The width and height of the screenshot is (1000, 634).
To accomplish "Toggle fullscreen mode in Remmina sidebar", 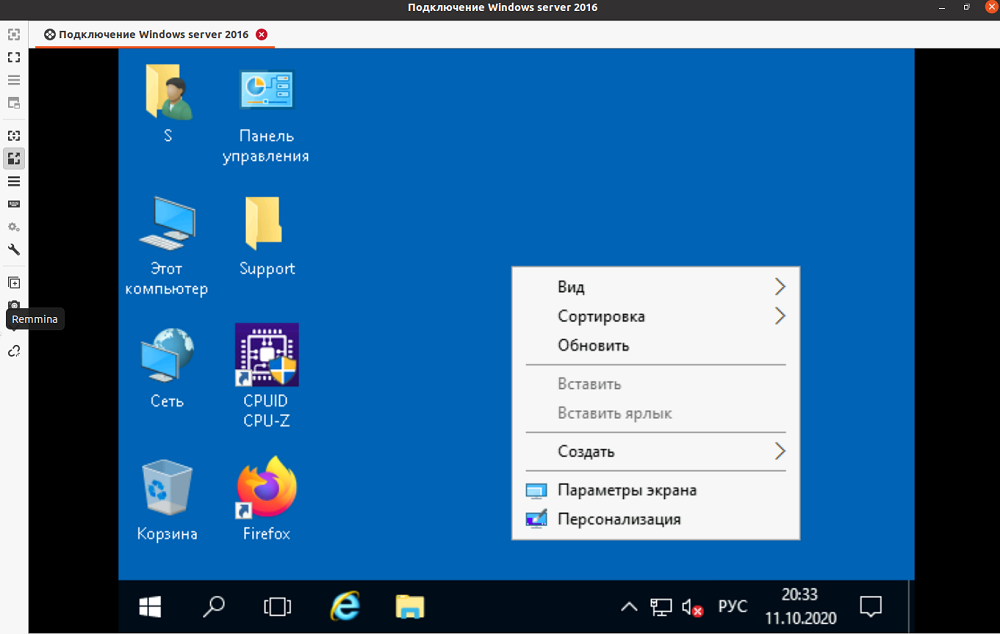I will 14,57.
